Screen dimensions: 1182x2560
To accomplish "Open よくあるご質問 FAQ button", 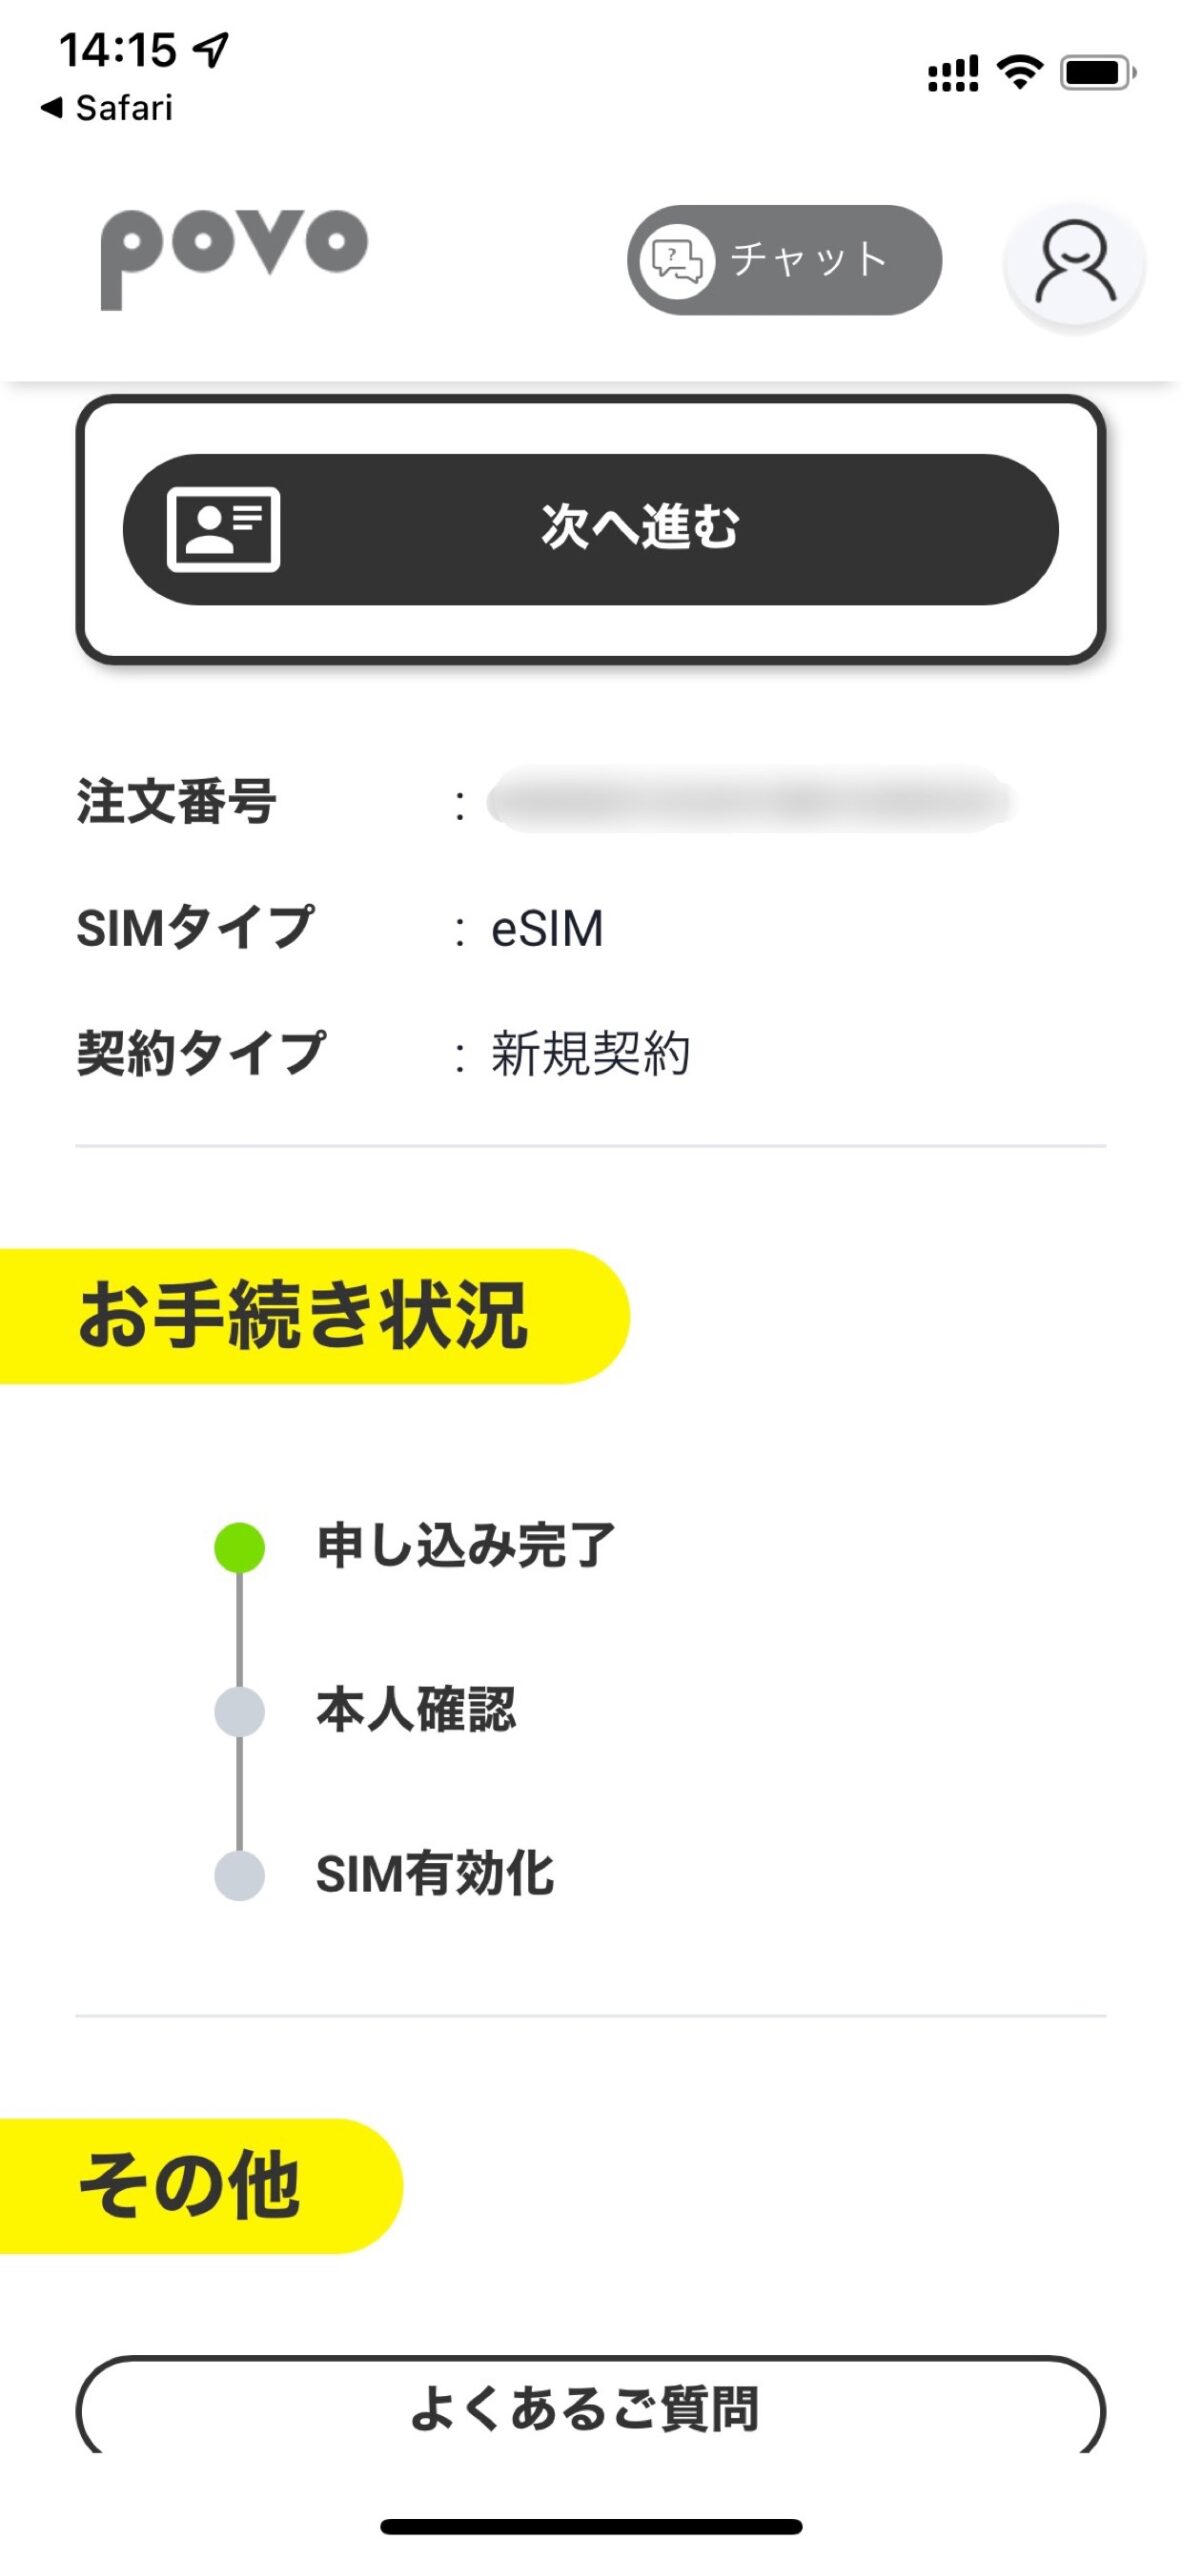I will click(590, 2403).
